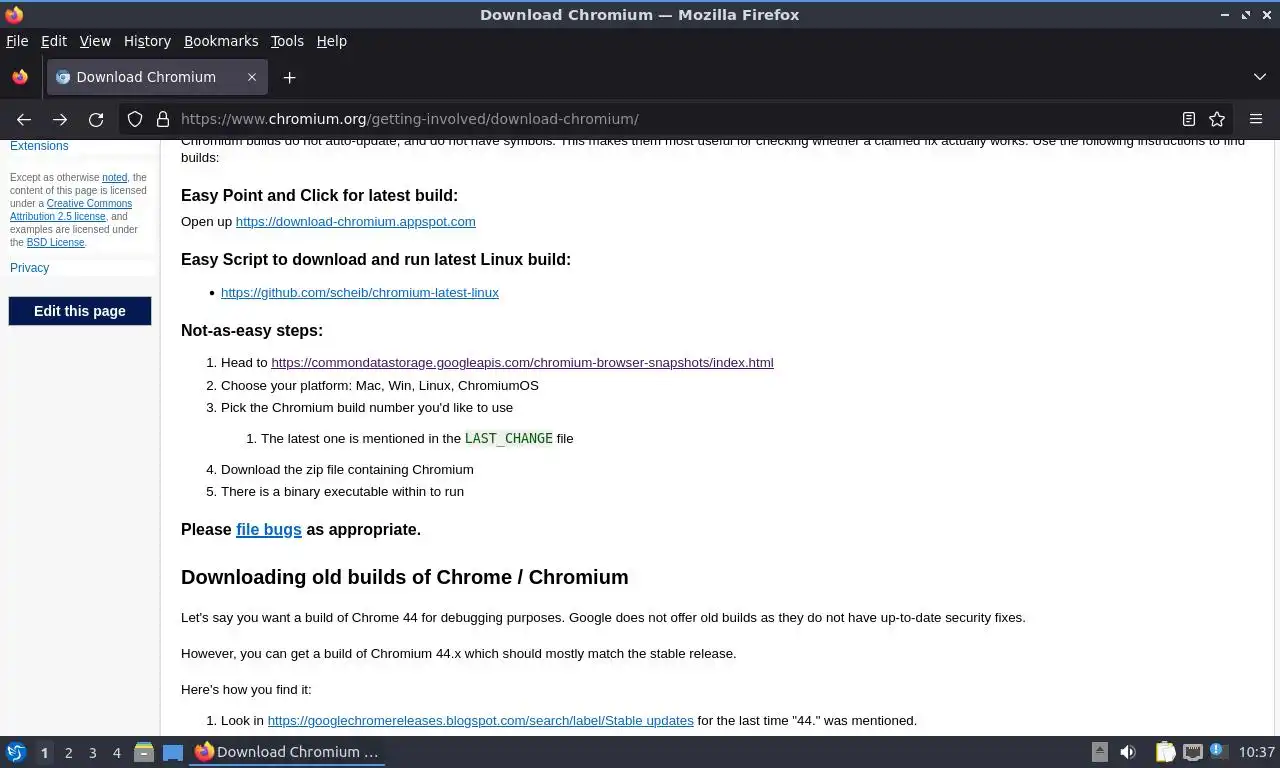Open clipboard manager tray icon
Image resolution: width=1280 pixels, height=768 pixels.
click(x=1165, y=752)
